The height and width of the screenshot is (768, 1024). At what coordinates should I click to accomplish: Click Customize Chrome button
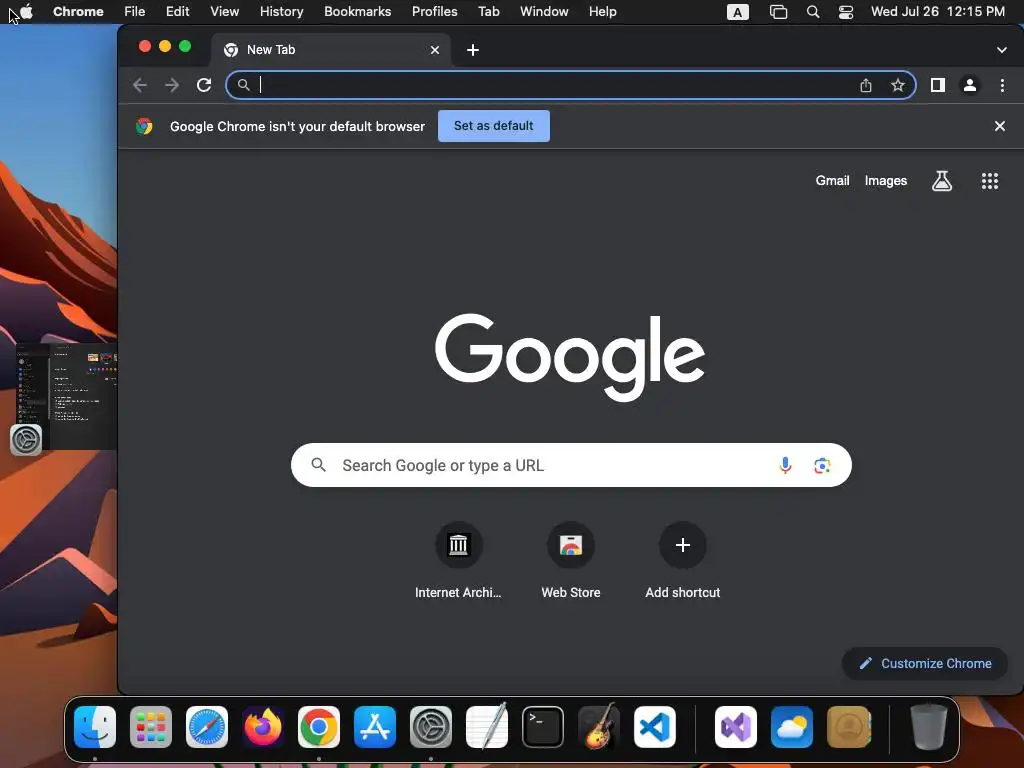925,664
